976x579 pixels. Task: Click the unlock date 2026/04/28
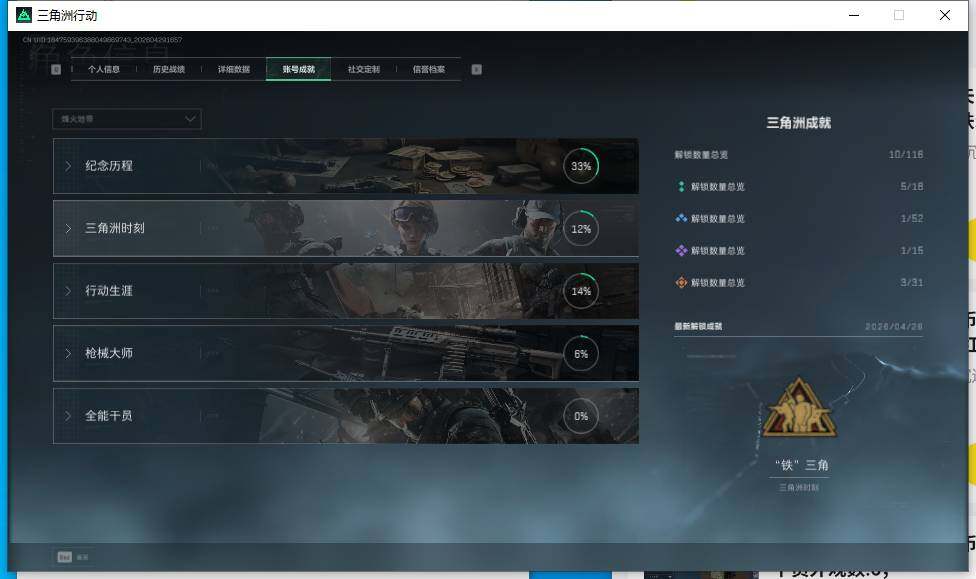[894, 326]
